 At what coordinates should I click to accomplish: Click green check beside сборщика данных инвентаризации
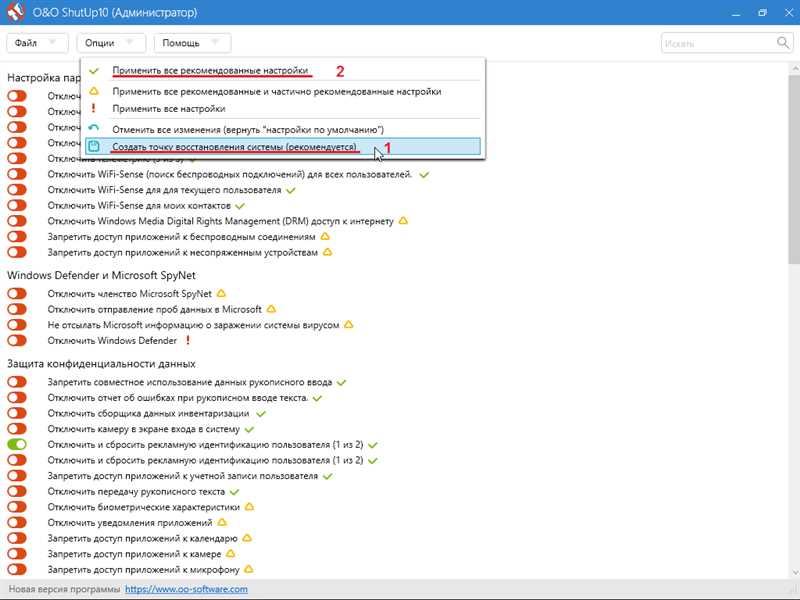[x=261, y=414]
